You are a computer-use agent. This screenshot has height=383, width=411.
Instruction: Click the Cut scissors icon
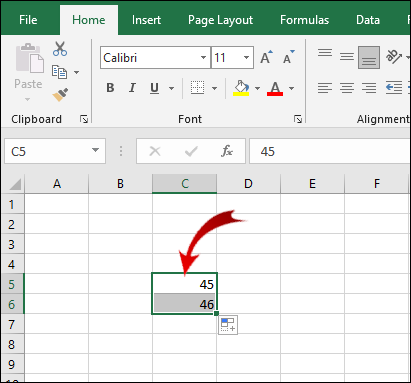tap(60, 49)
